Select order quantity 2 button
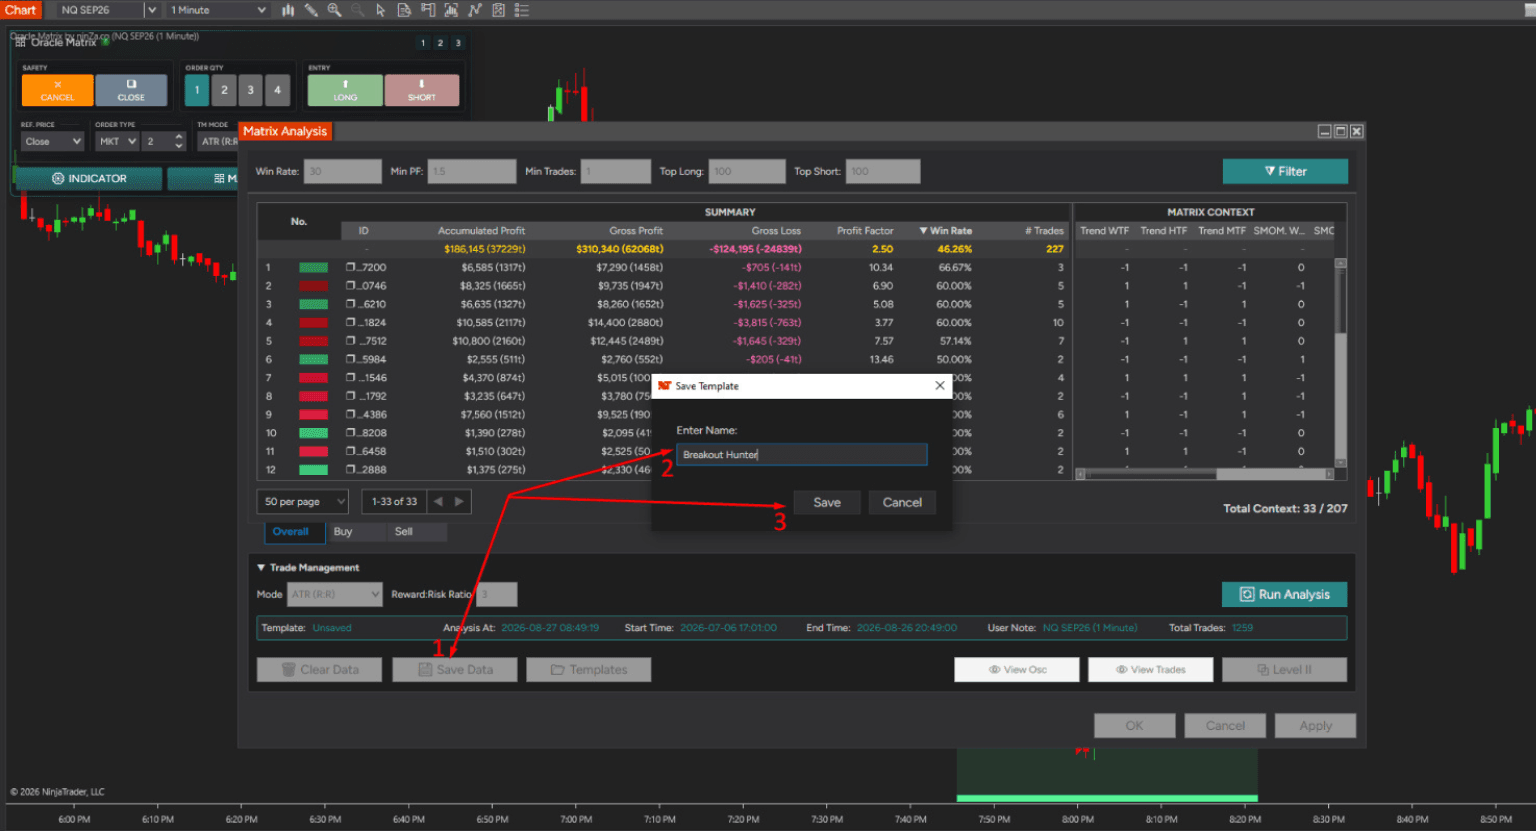 pyautogui.click(x=224, y=90)
